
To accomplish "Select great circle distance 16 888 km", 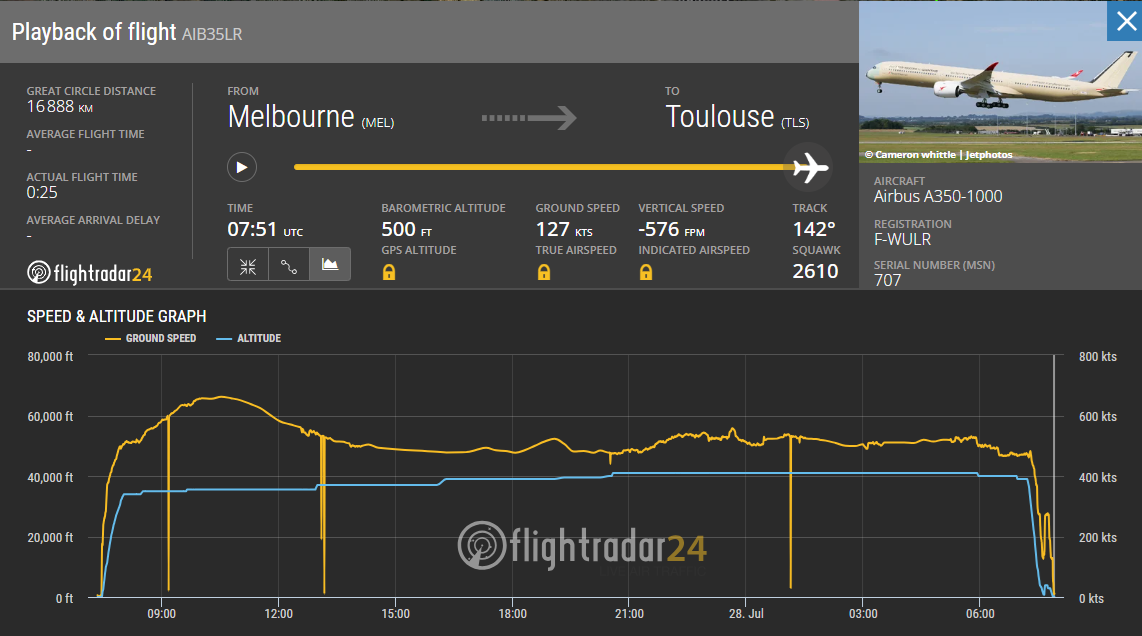I will pos(60,106).
